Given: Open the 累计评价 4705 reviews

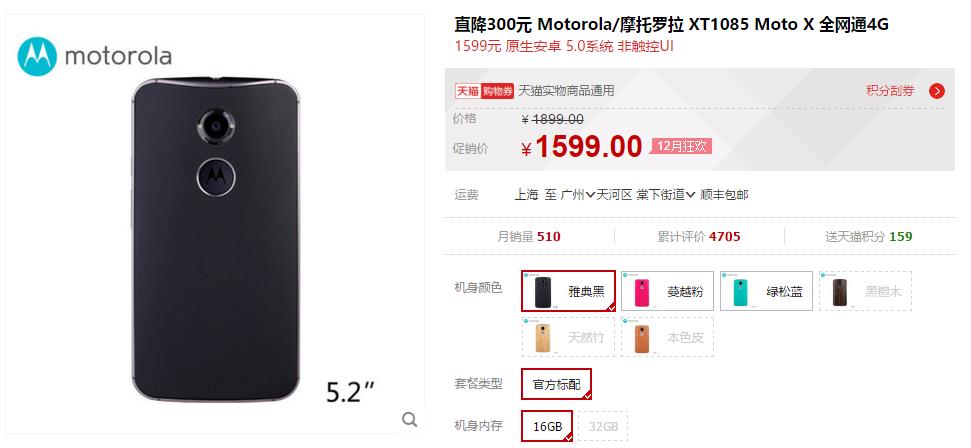Looking at the screenshot, I should [x=699, y=236].
